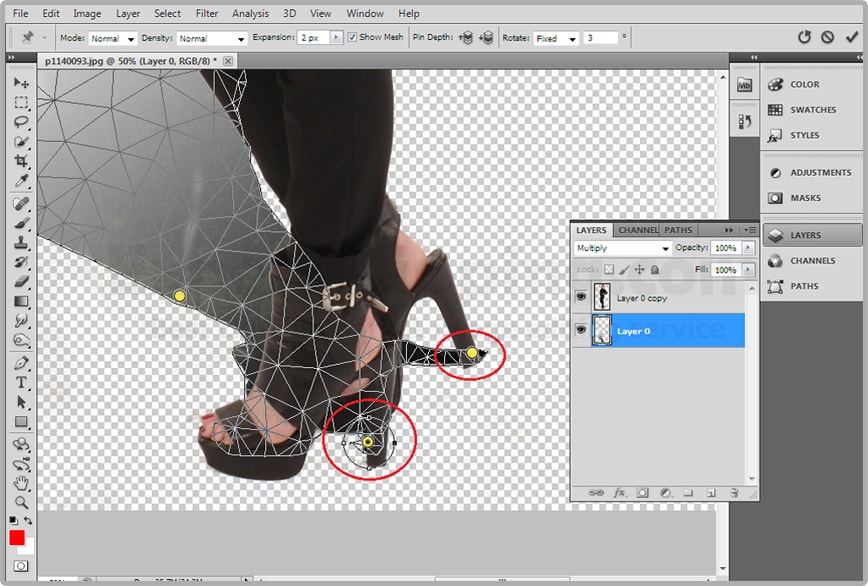Select the Crop tool

(x=21, y=162)
